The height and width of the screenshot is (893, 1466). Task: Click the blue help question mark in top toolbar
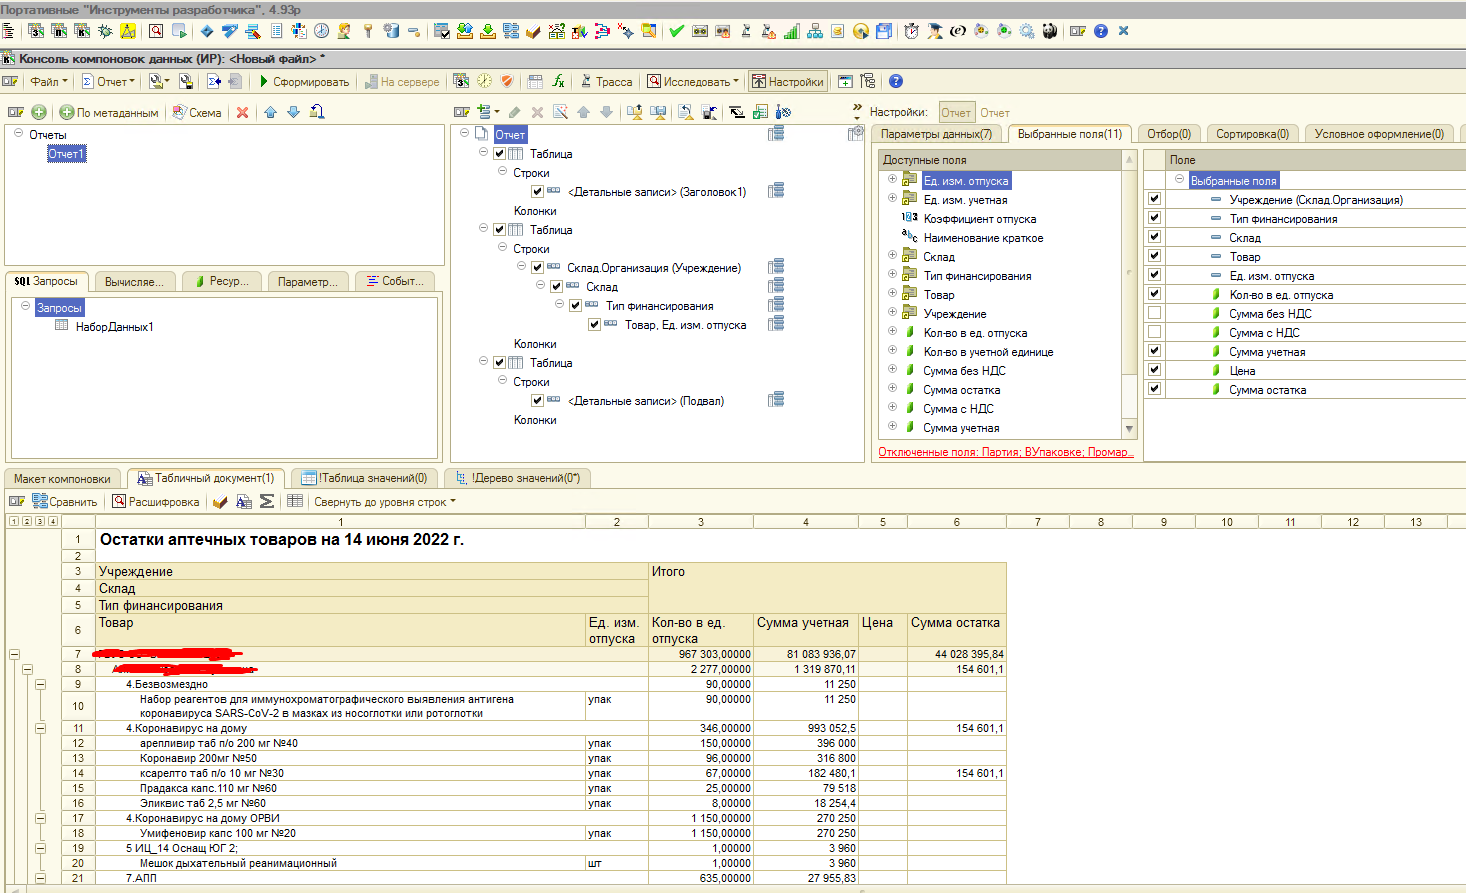tap(1101, 31)
